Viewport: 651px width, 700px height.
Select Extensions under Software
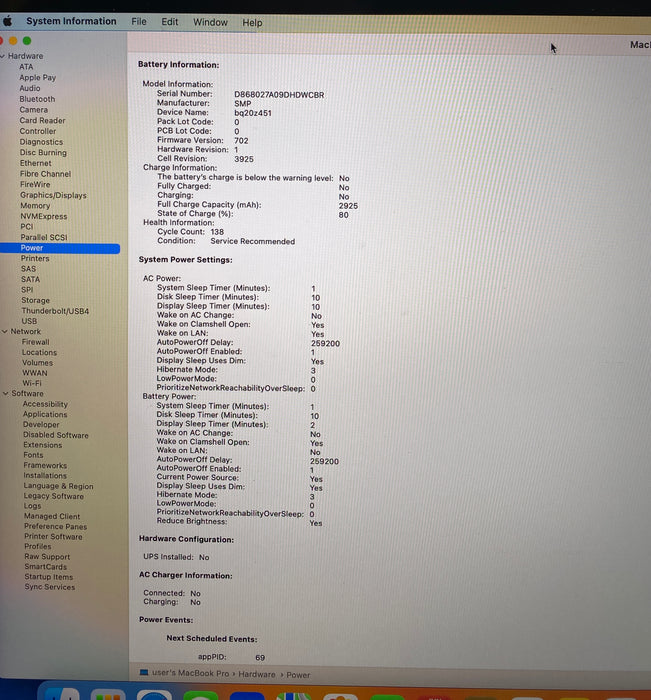coord(42,445)
